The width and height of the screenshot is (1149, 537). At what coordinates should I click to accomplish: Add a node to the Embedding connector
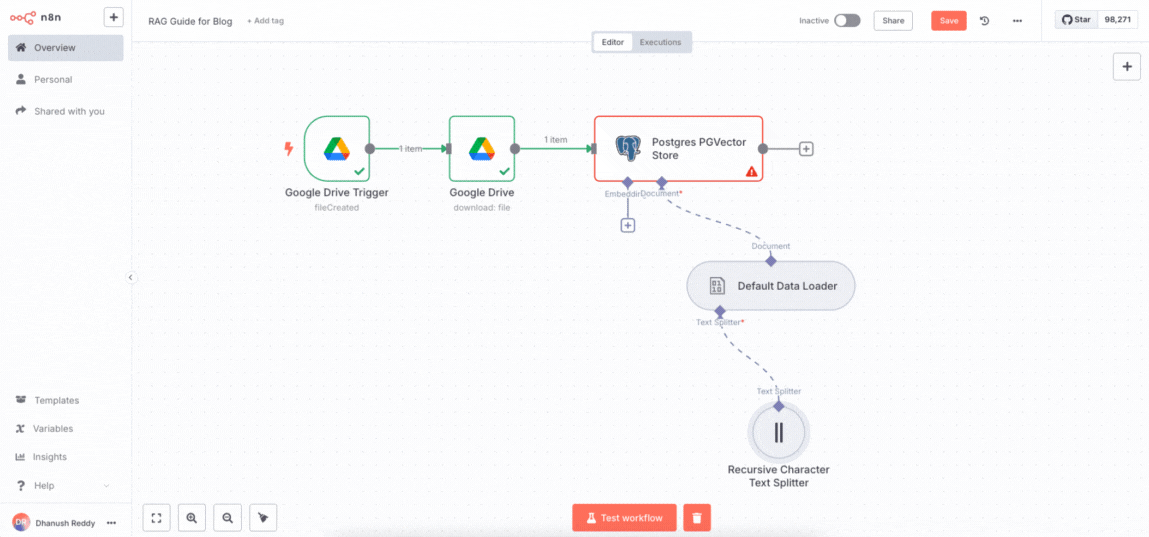click(x=628, y=225)
